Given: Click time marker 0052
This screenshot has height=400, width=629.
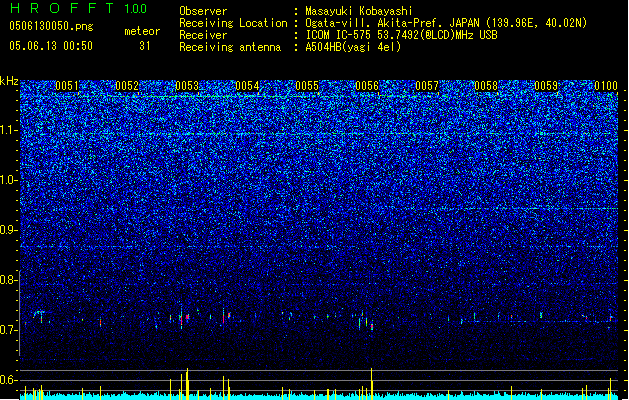Looking at the screenshot, I should pos(127,86).
